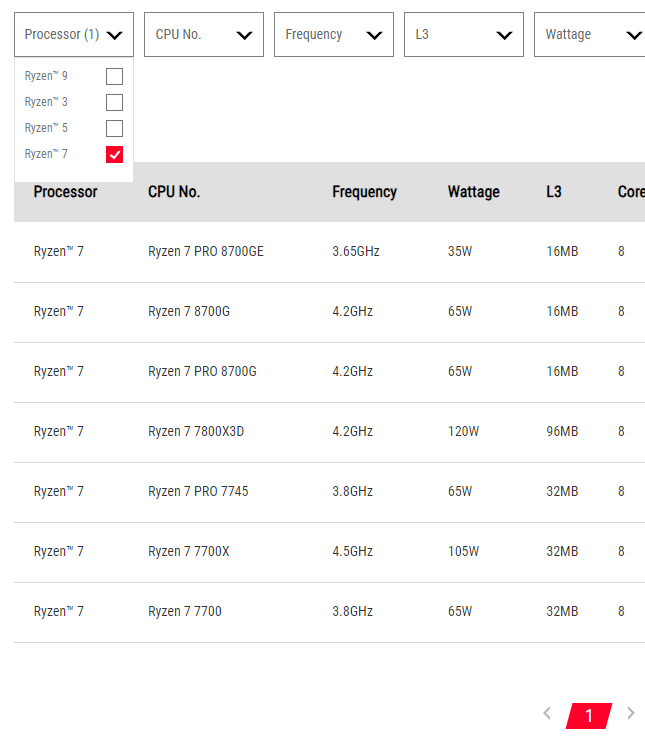
Task: Tick the Ryzen 3 checkbox
Action: coord(114,102)
